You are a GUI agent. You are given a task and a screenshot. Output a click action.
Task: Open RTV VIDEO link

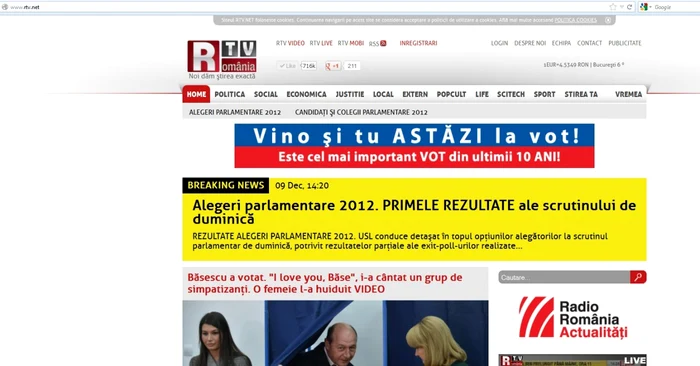(x=290, y=43)
